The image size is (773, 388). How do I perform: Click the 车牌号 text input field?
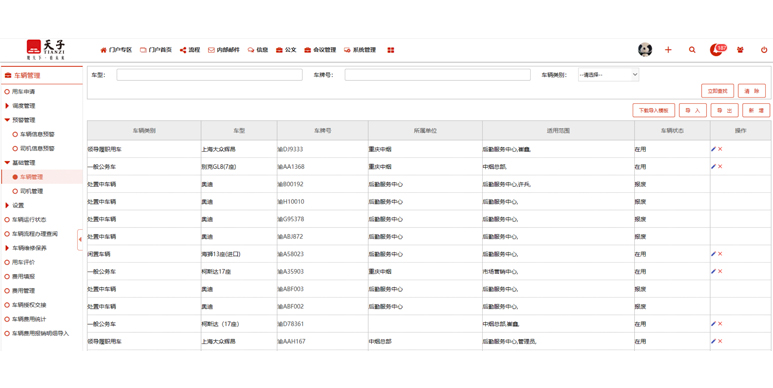[x=437, y=75]
